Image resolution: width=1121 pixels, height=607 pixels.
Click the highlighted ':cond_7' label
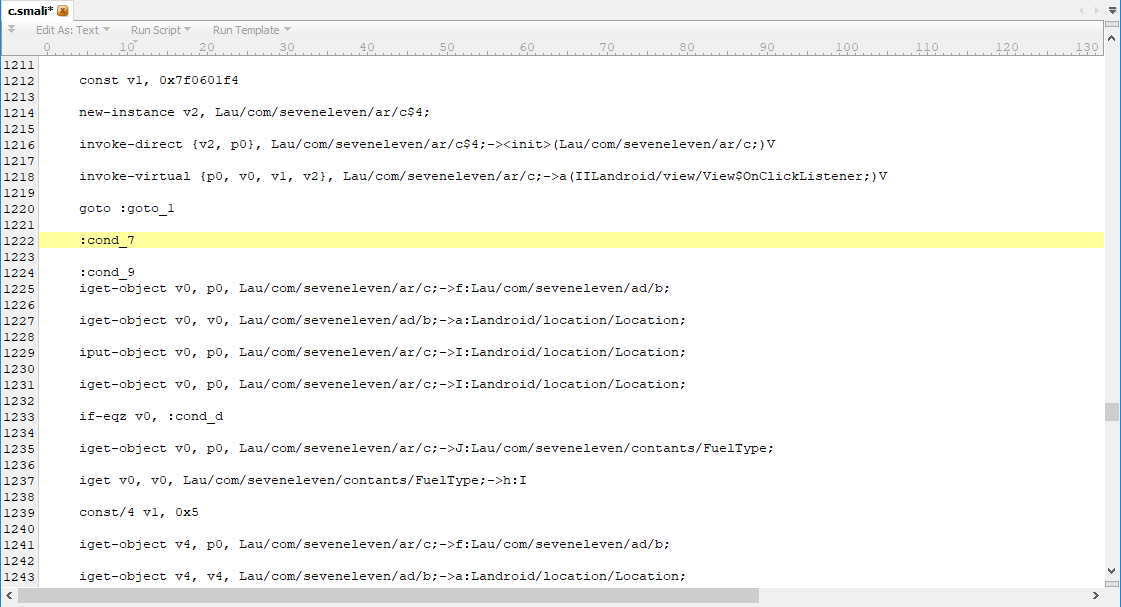(x=107, y=240)
